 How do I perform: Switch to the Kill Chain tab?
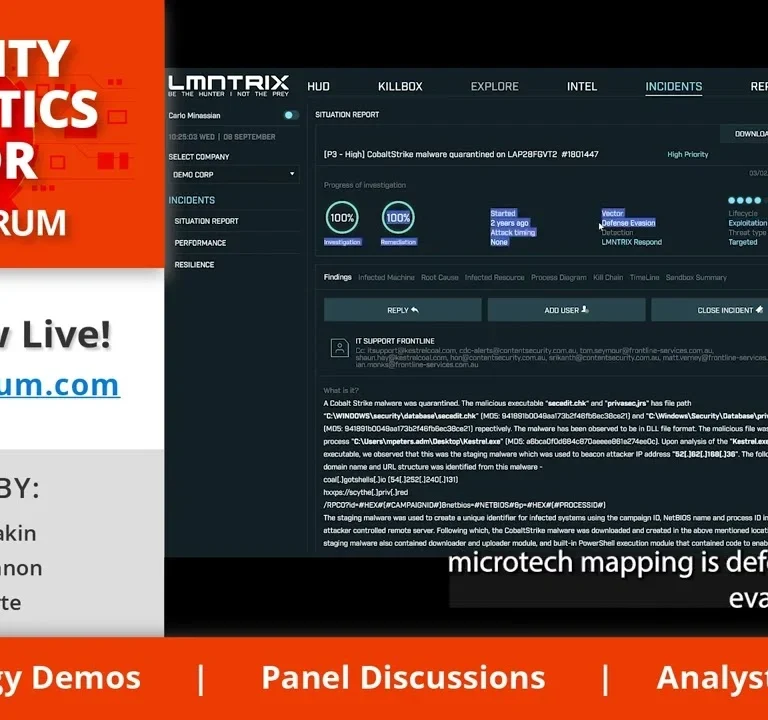point(608,277)
